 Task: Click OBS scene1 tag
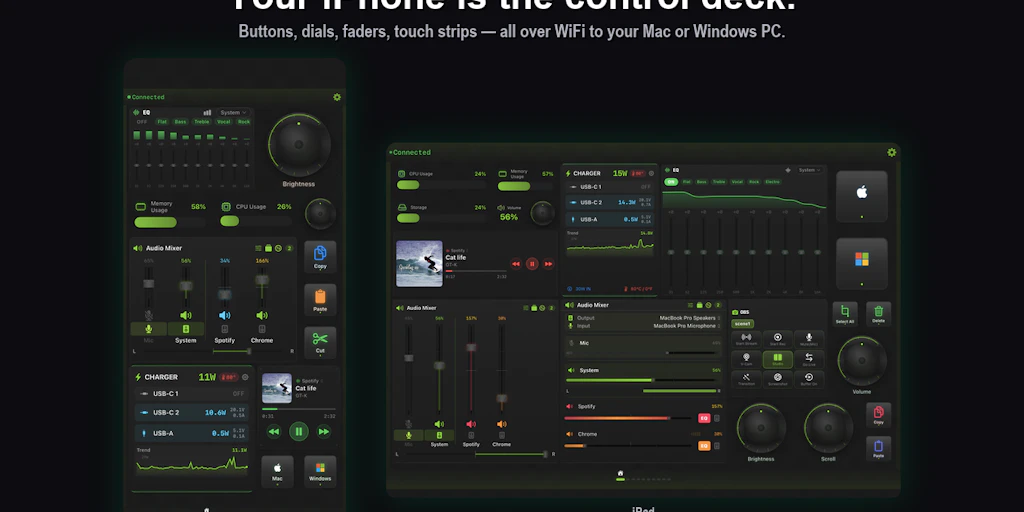click(743, 323)
